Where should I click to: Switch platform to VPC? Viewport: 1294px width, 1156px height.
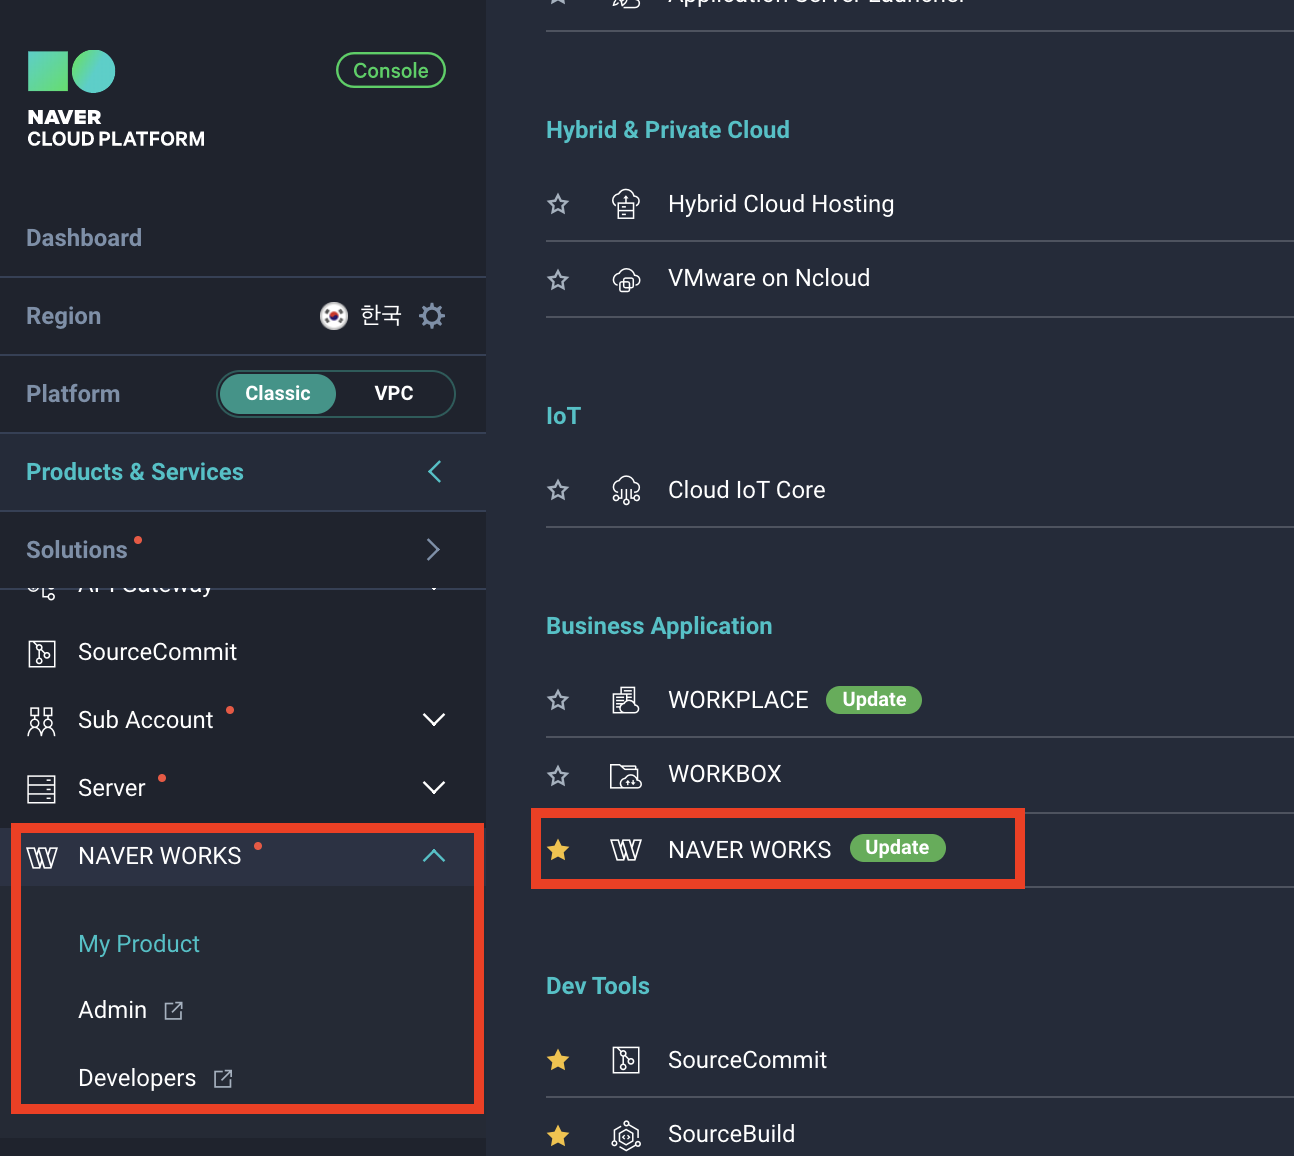394,394
